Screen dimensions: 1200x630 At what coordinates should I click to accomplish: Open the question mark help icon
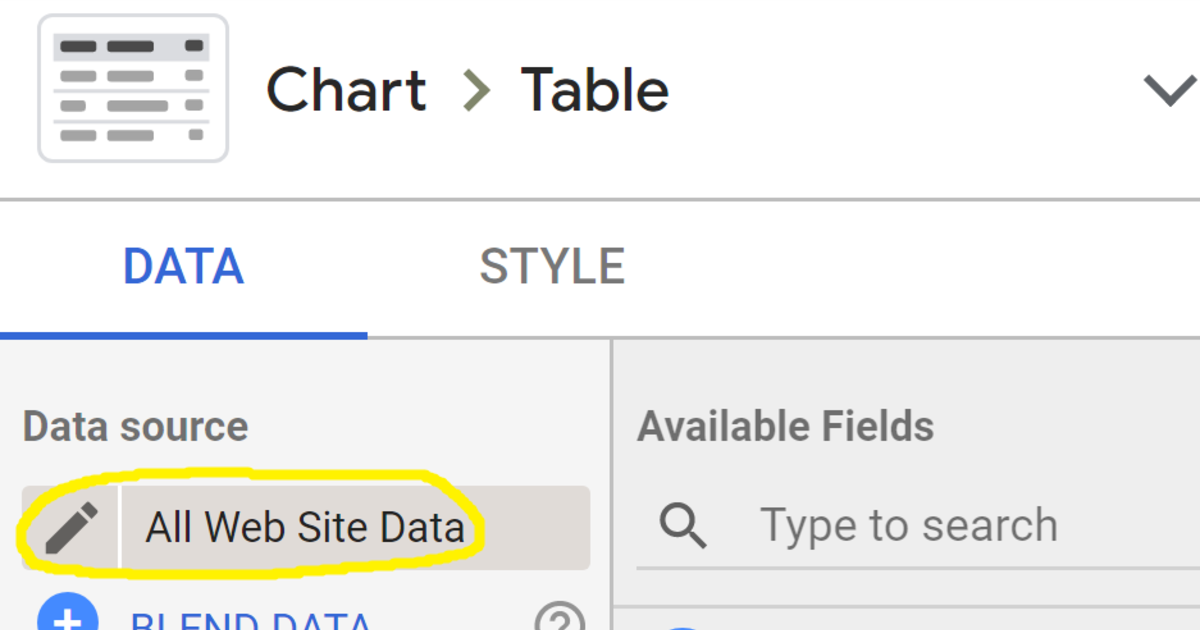click(x=560, y=616)
